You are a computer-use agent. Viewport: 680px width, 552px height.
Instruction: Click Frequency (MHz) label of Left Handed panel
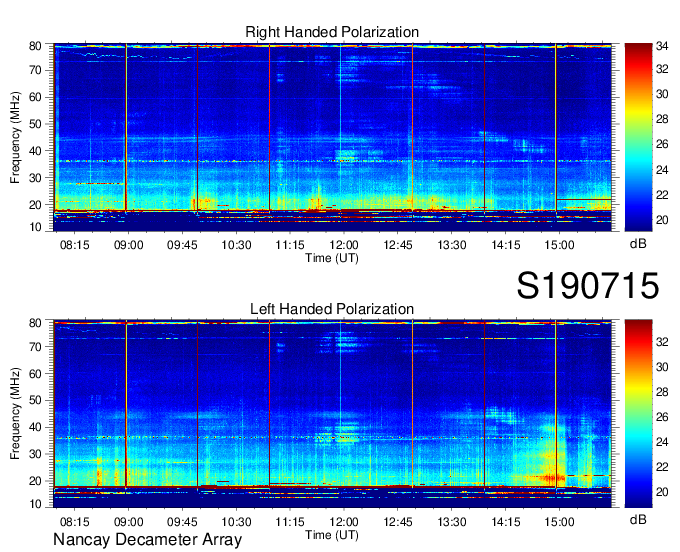(15, 414)
